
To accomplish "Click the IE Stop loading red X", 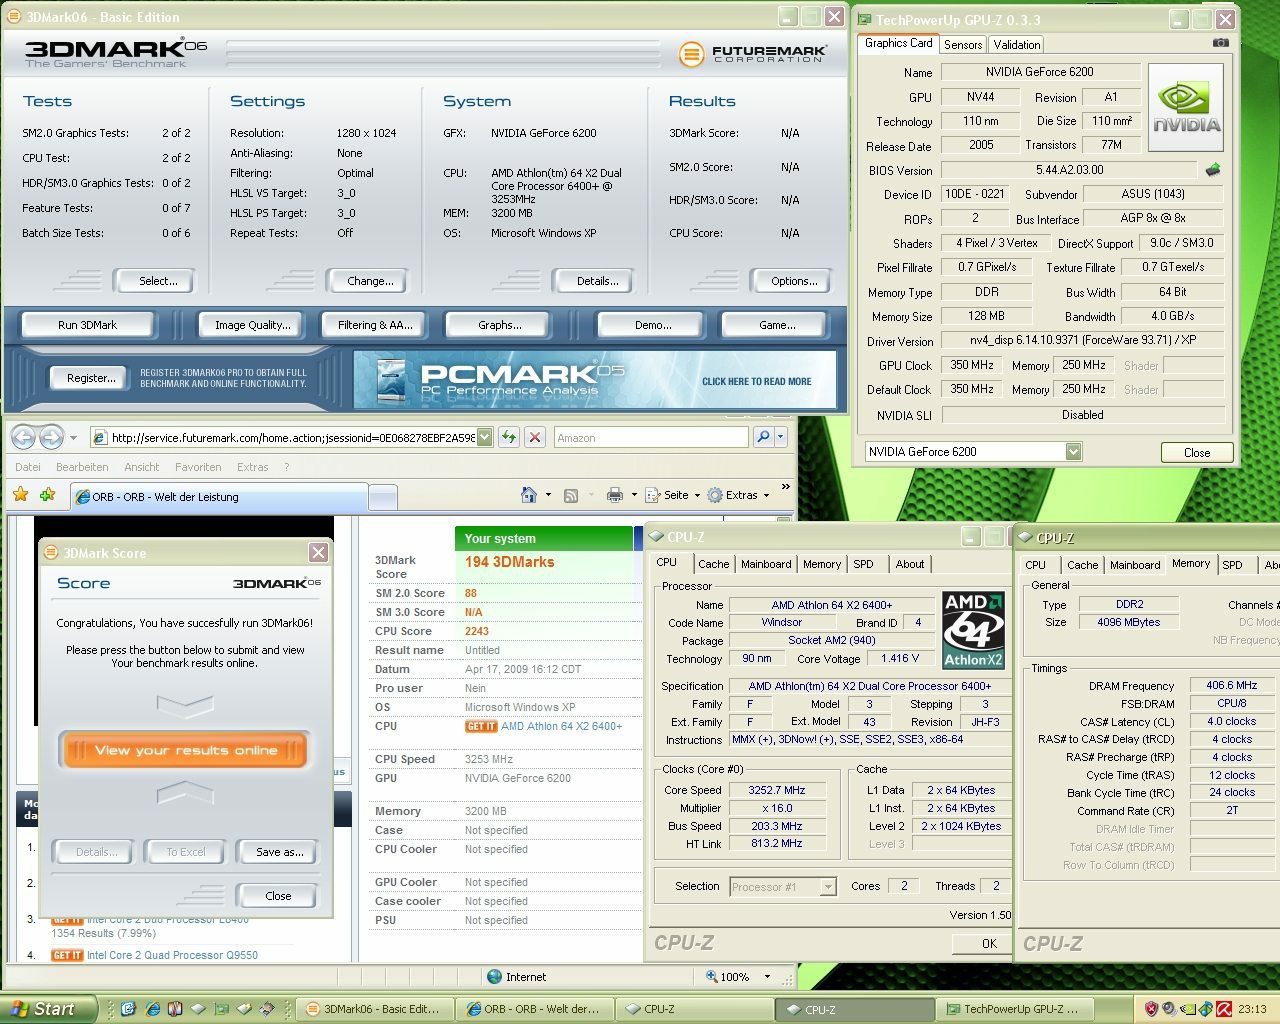I will pyautogui.click(x=535, y=437).
